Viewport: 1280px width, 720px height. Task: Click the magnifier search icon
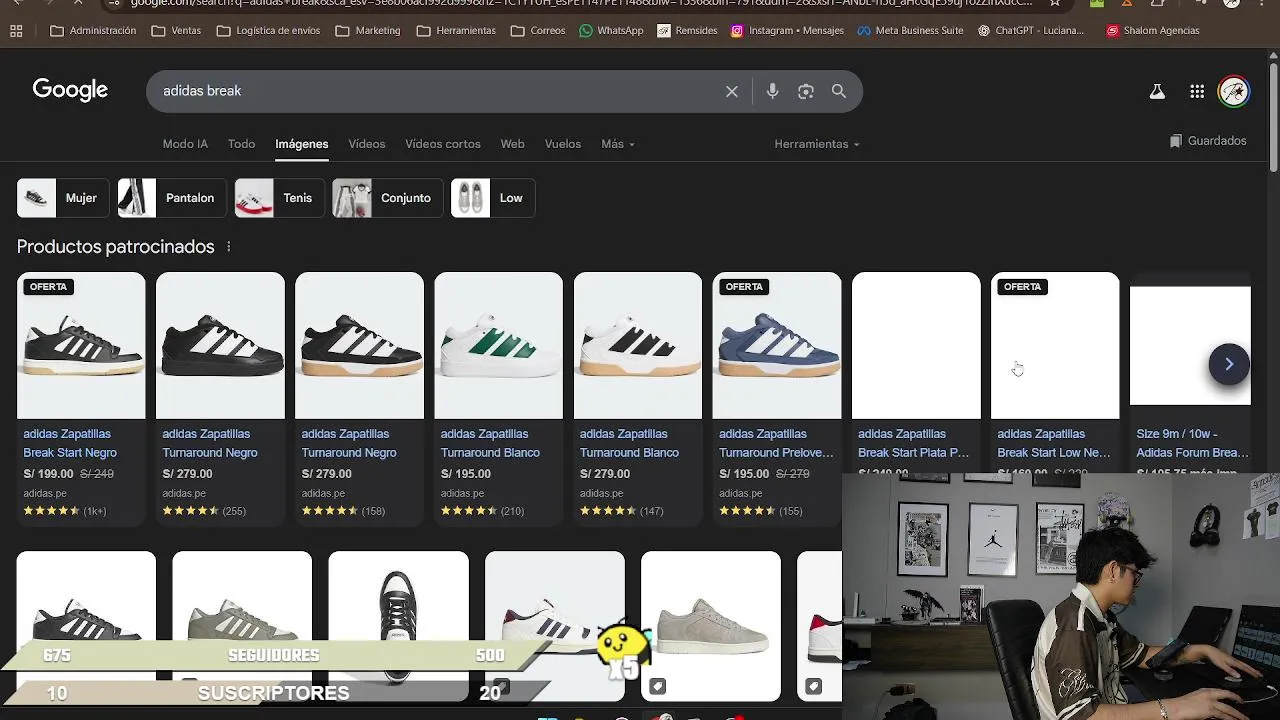tap(839, 91)
